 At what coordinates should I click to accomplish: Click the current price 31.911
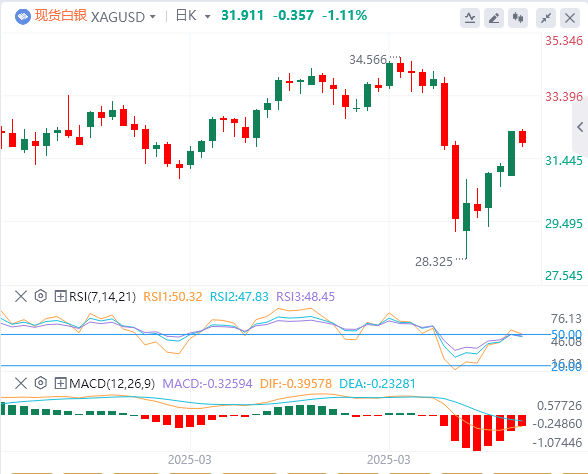click(x=243, y=15)
